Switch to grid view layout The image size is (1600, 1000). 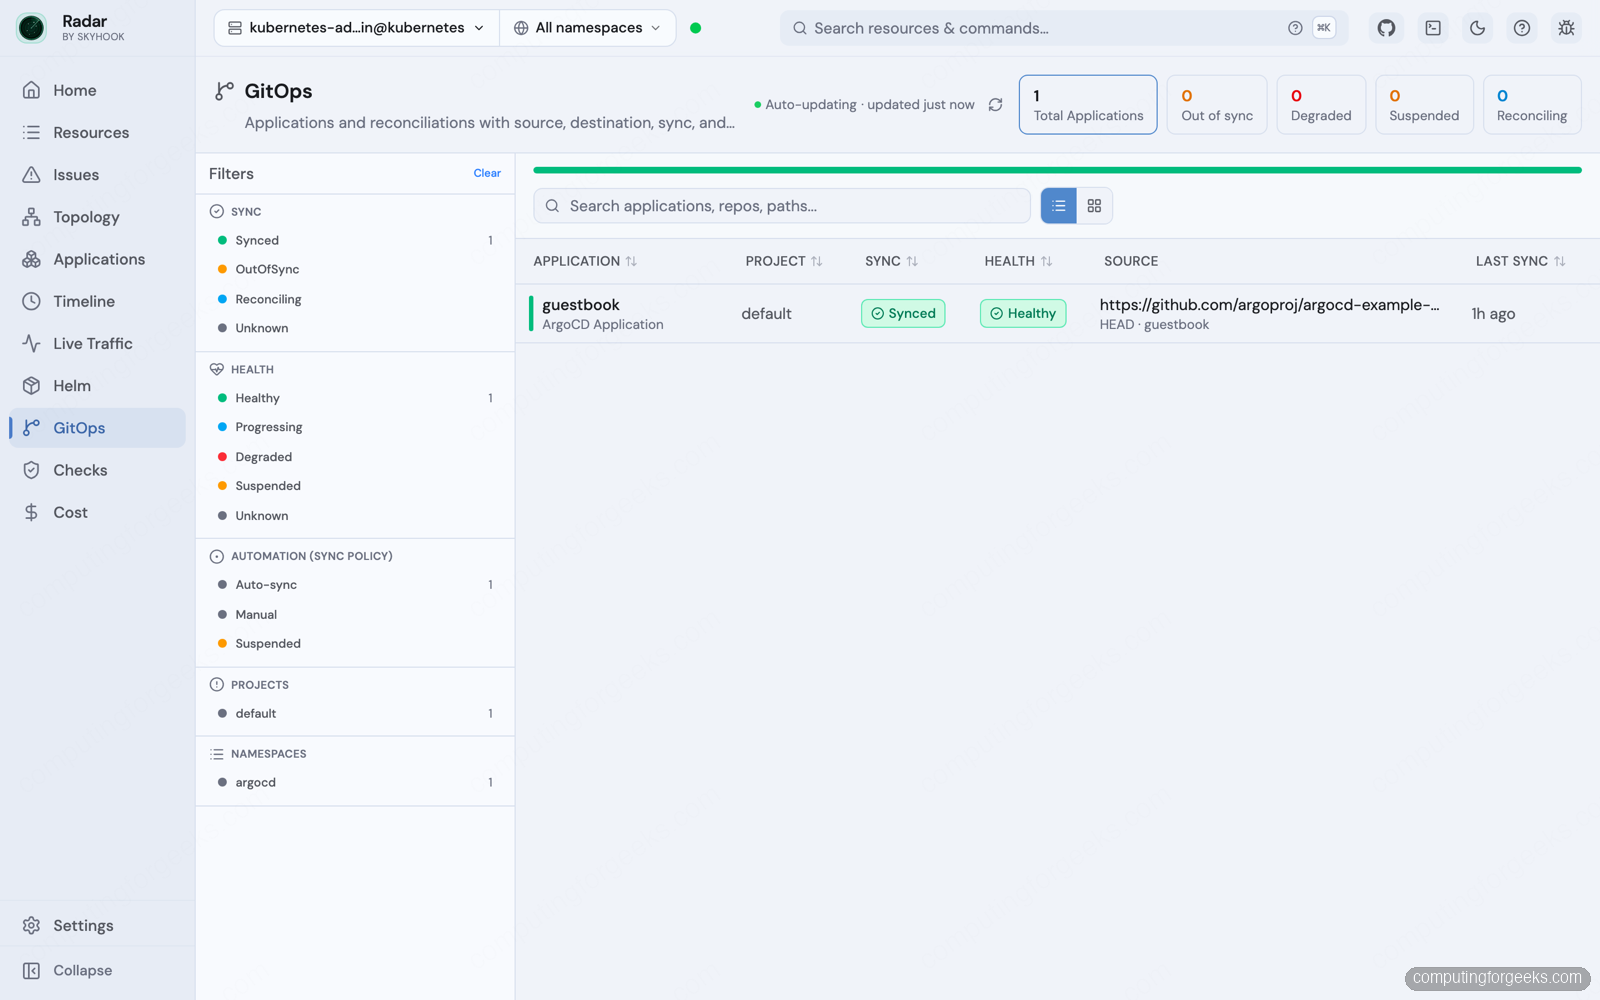coord(1095,206)
